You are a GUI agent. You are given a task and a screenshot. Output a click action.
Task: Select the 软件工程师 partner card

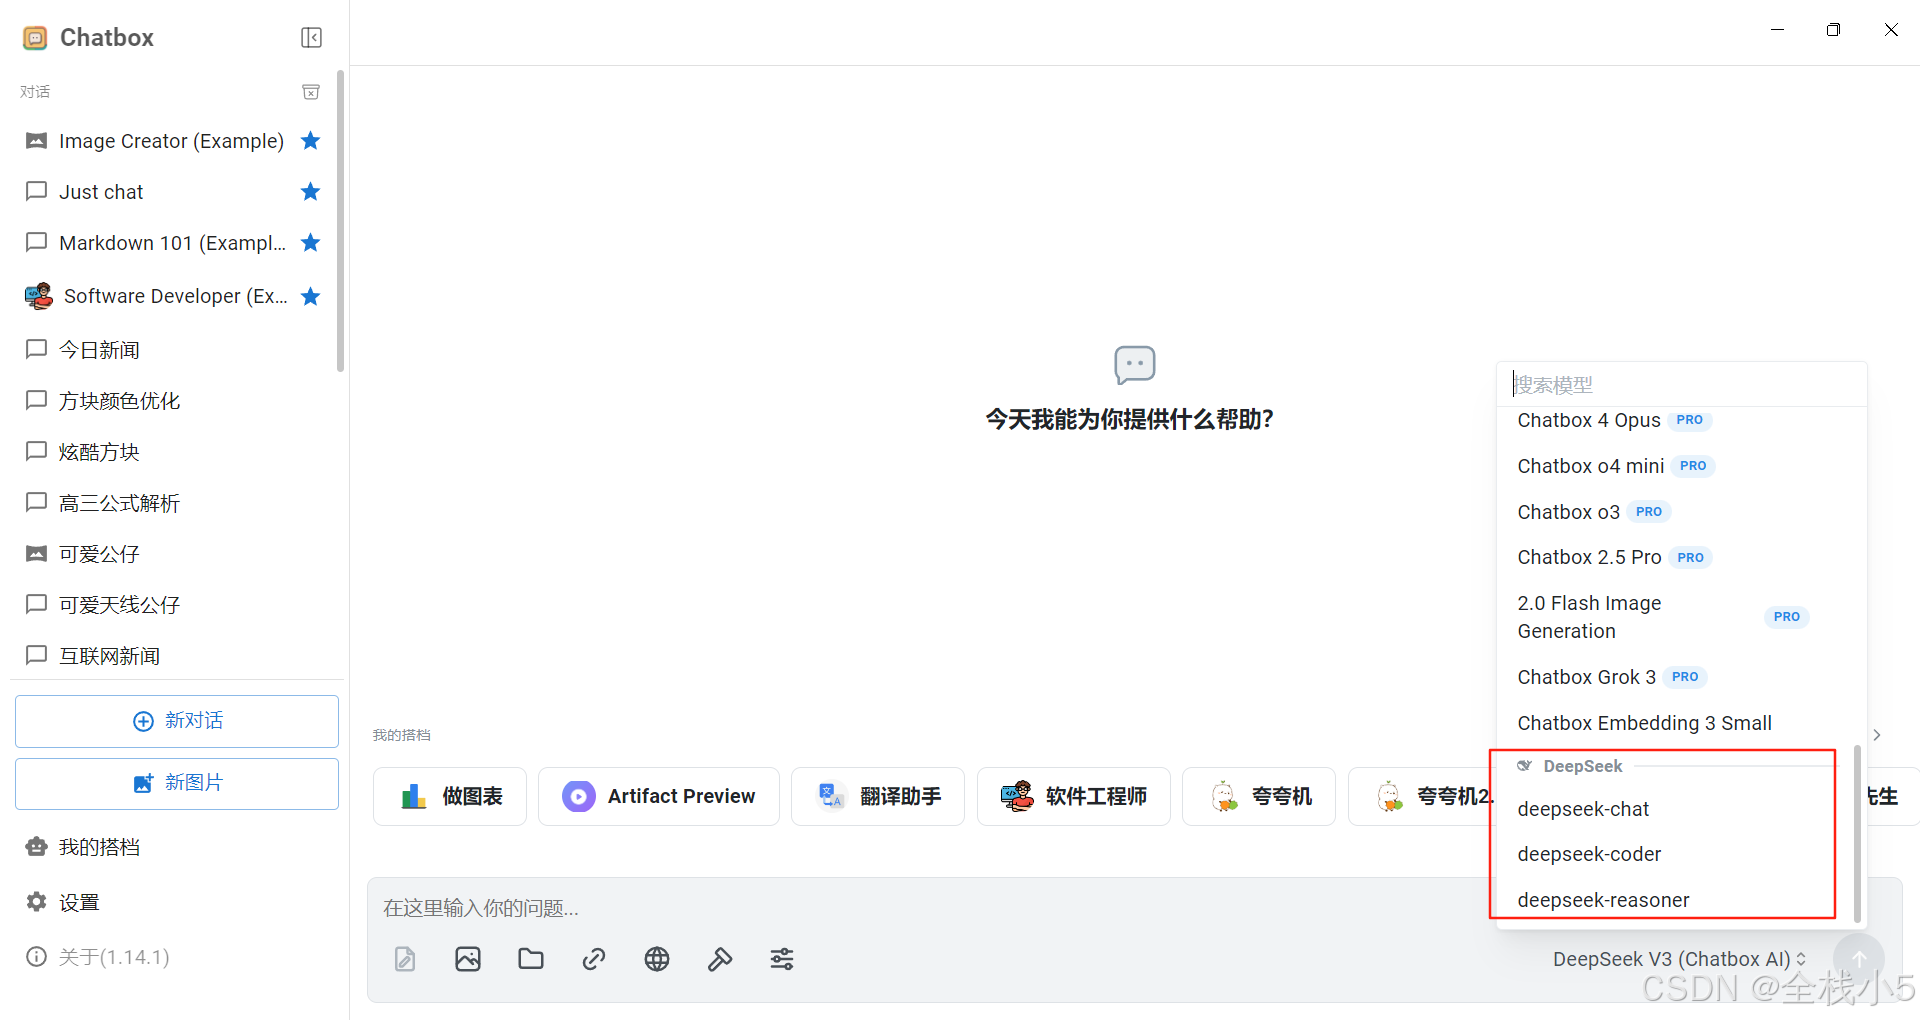1074,796
